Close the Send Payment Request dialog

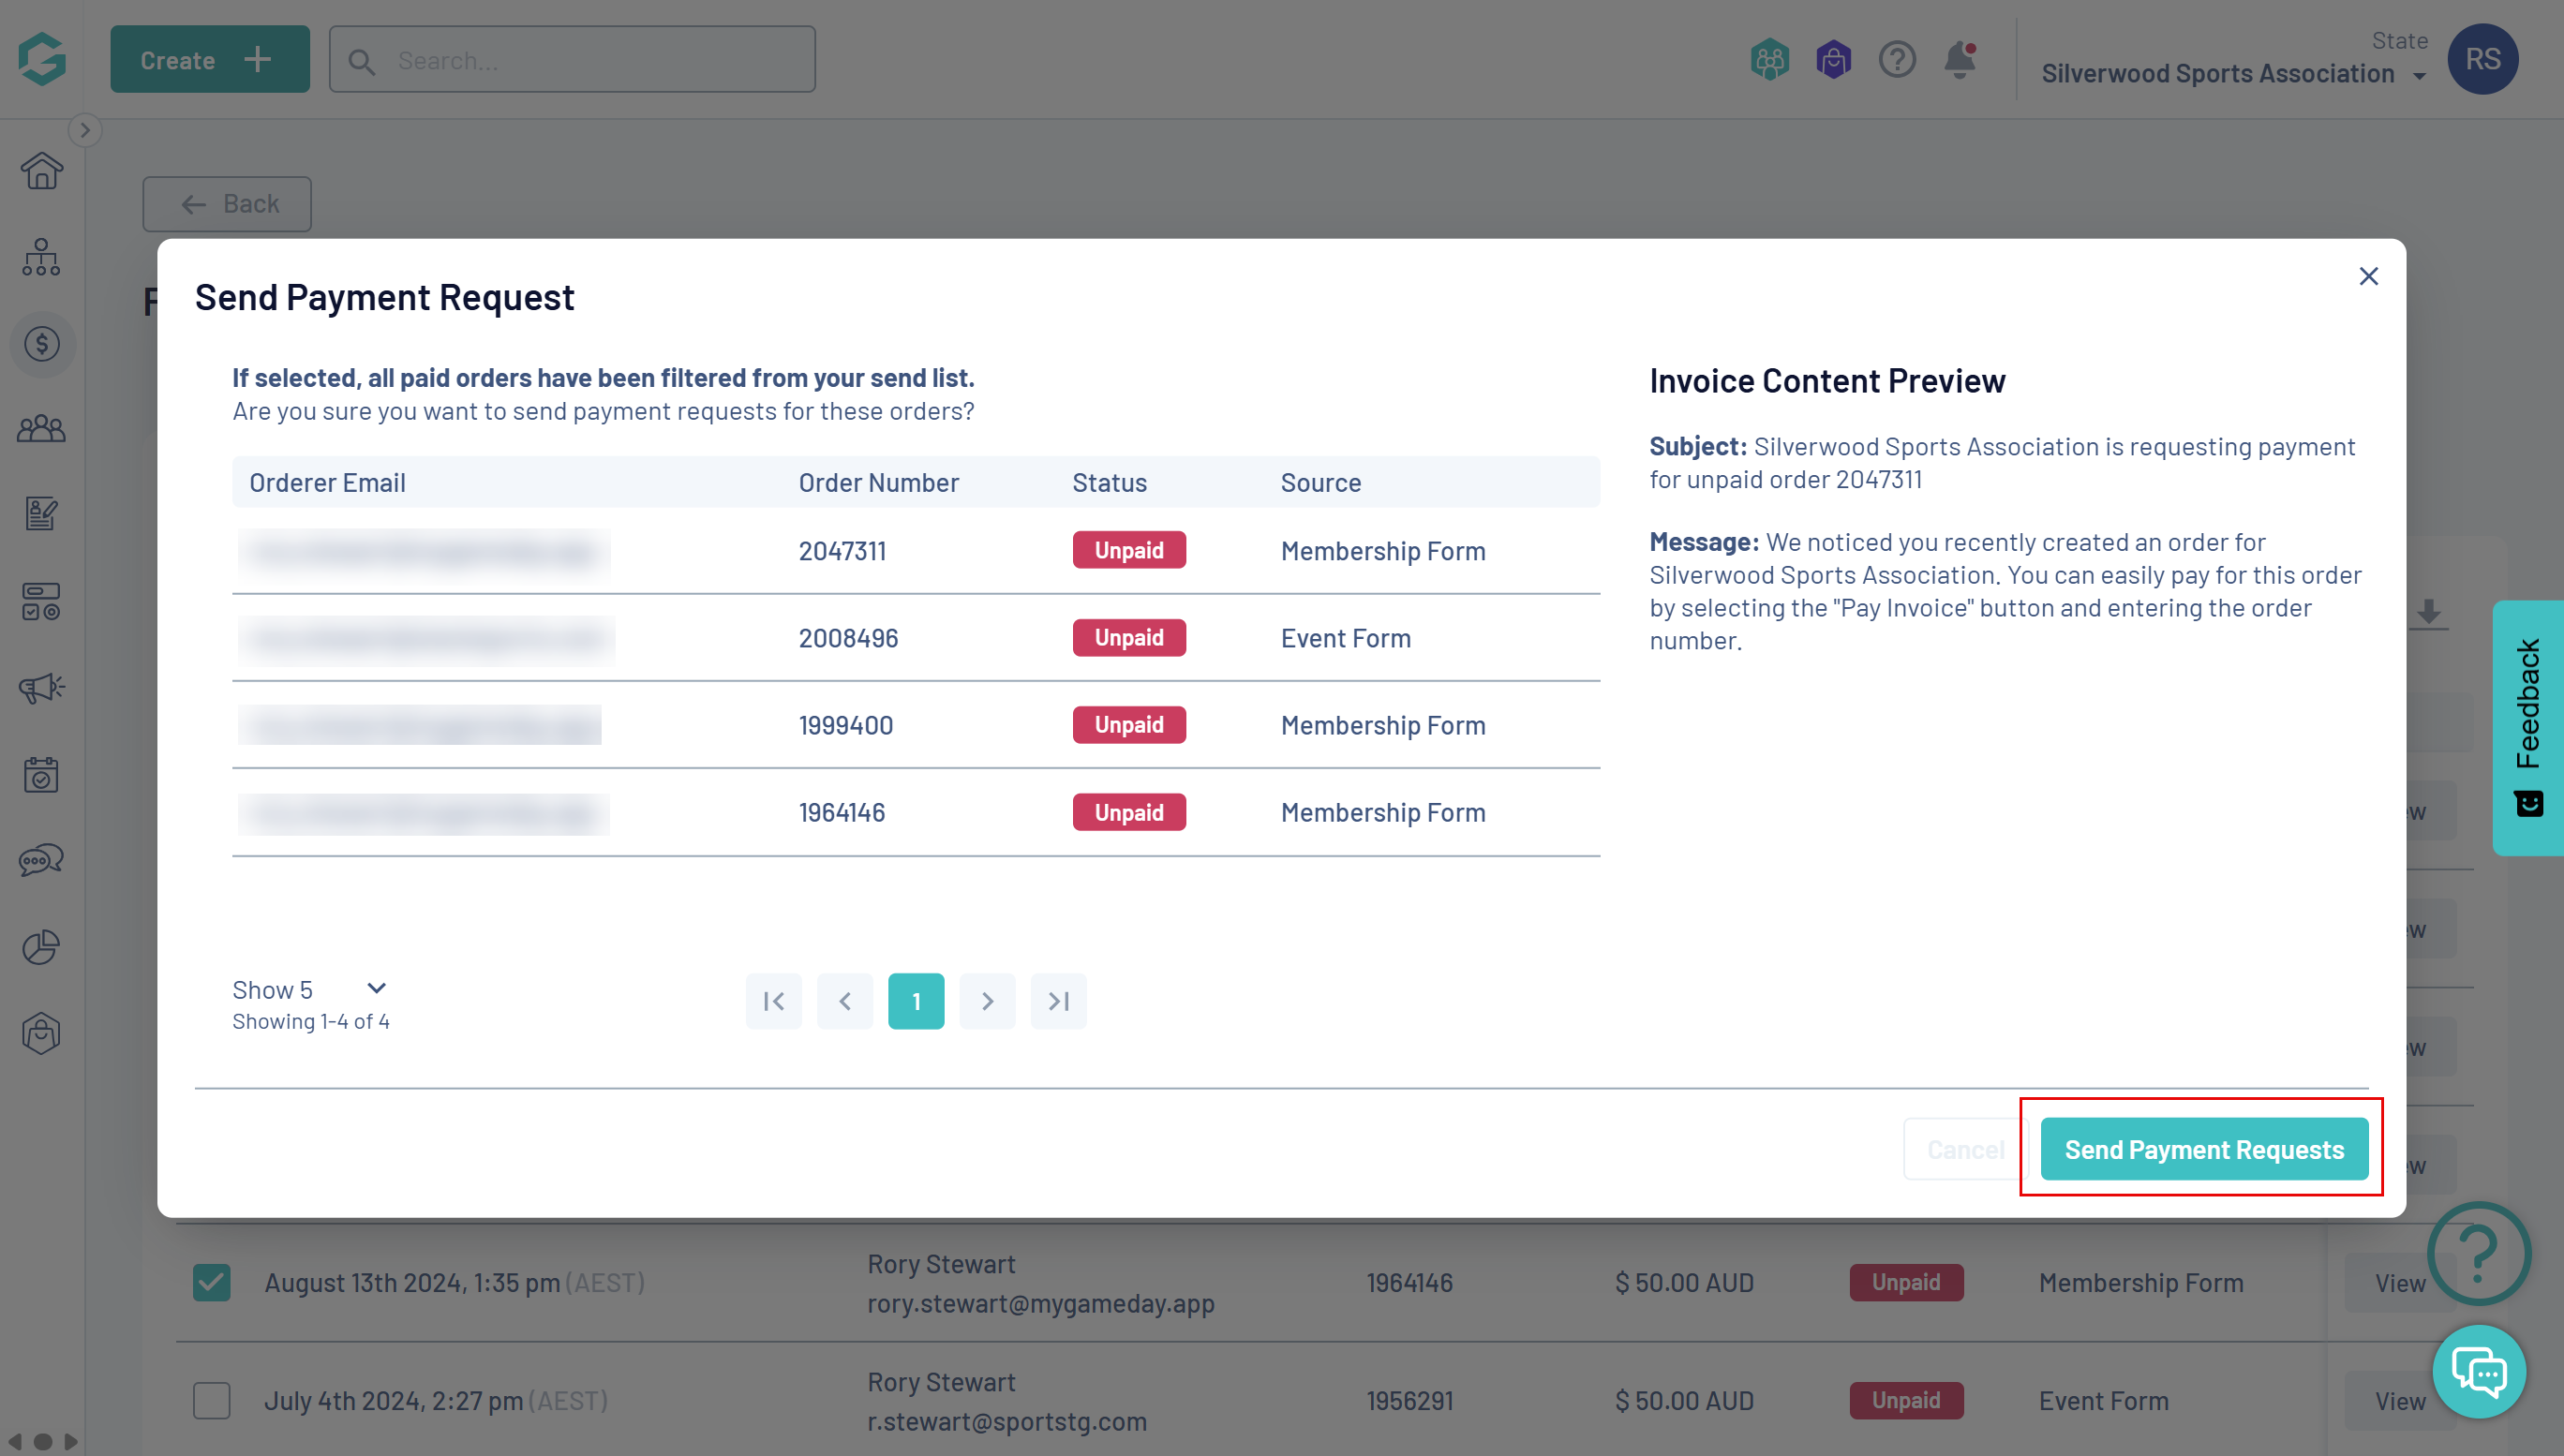coord(2367,276)
